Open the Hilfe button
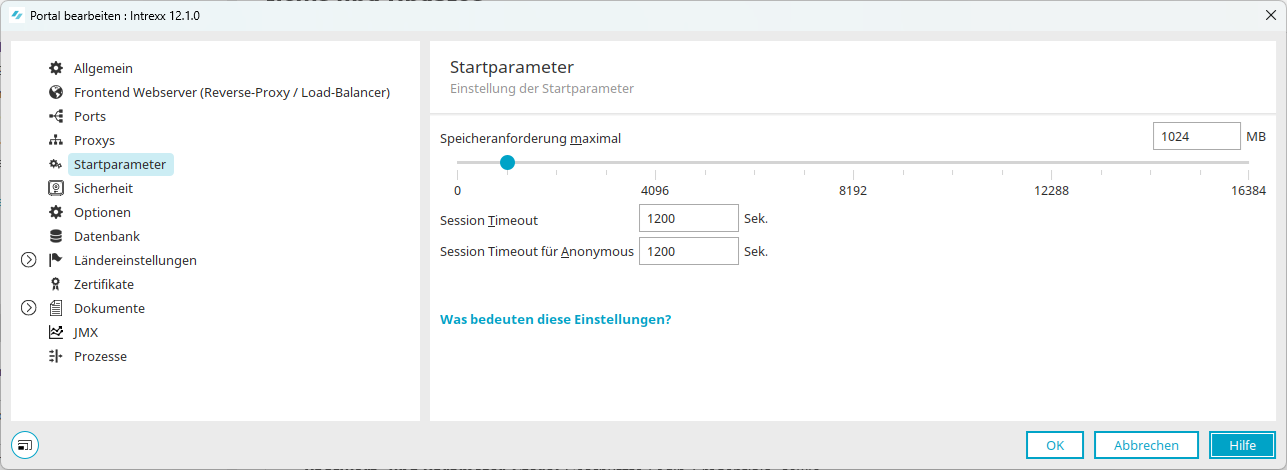The width and height of the screenshot is (1287, 470). [x=1242, y=445]
